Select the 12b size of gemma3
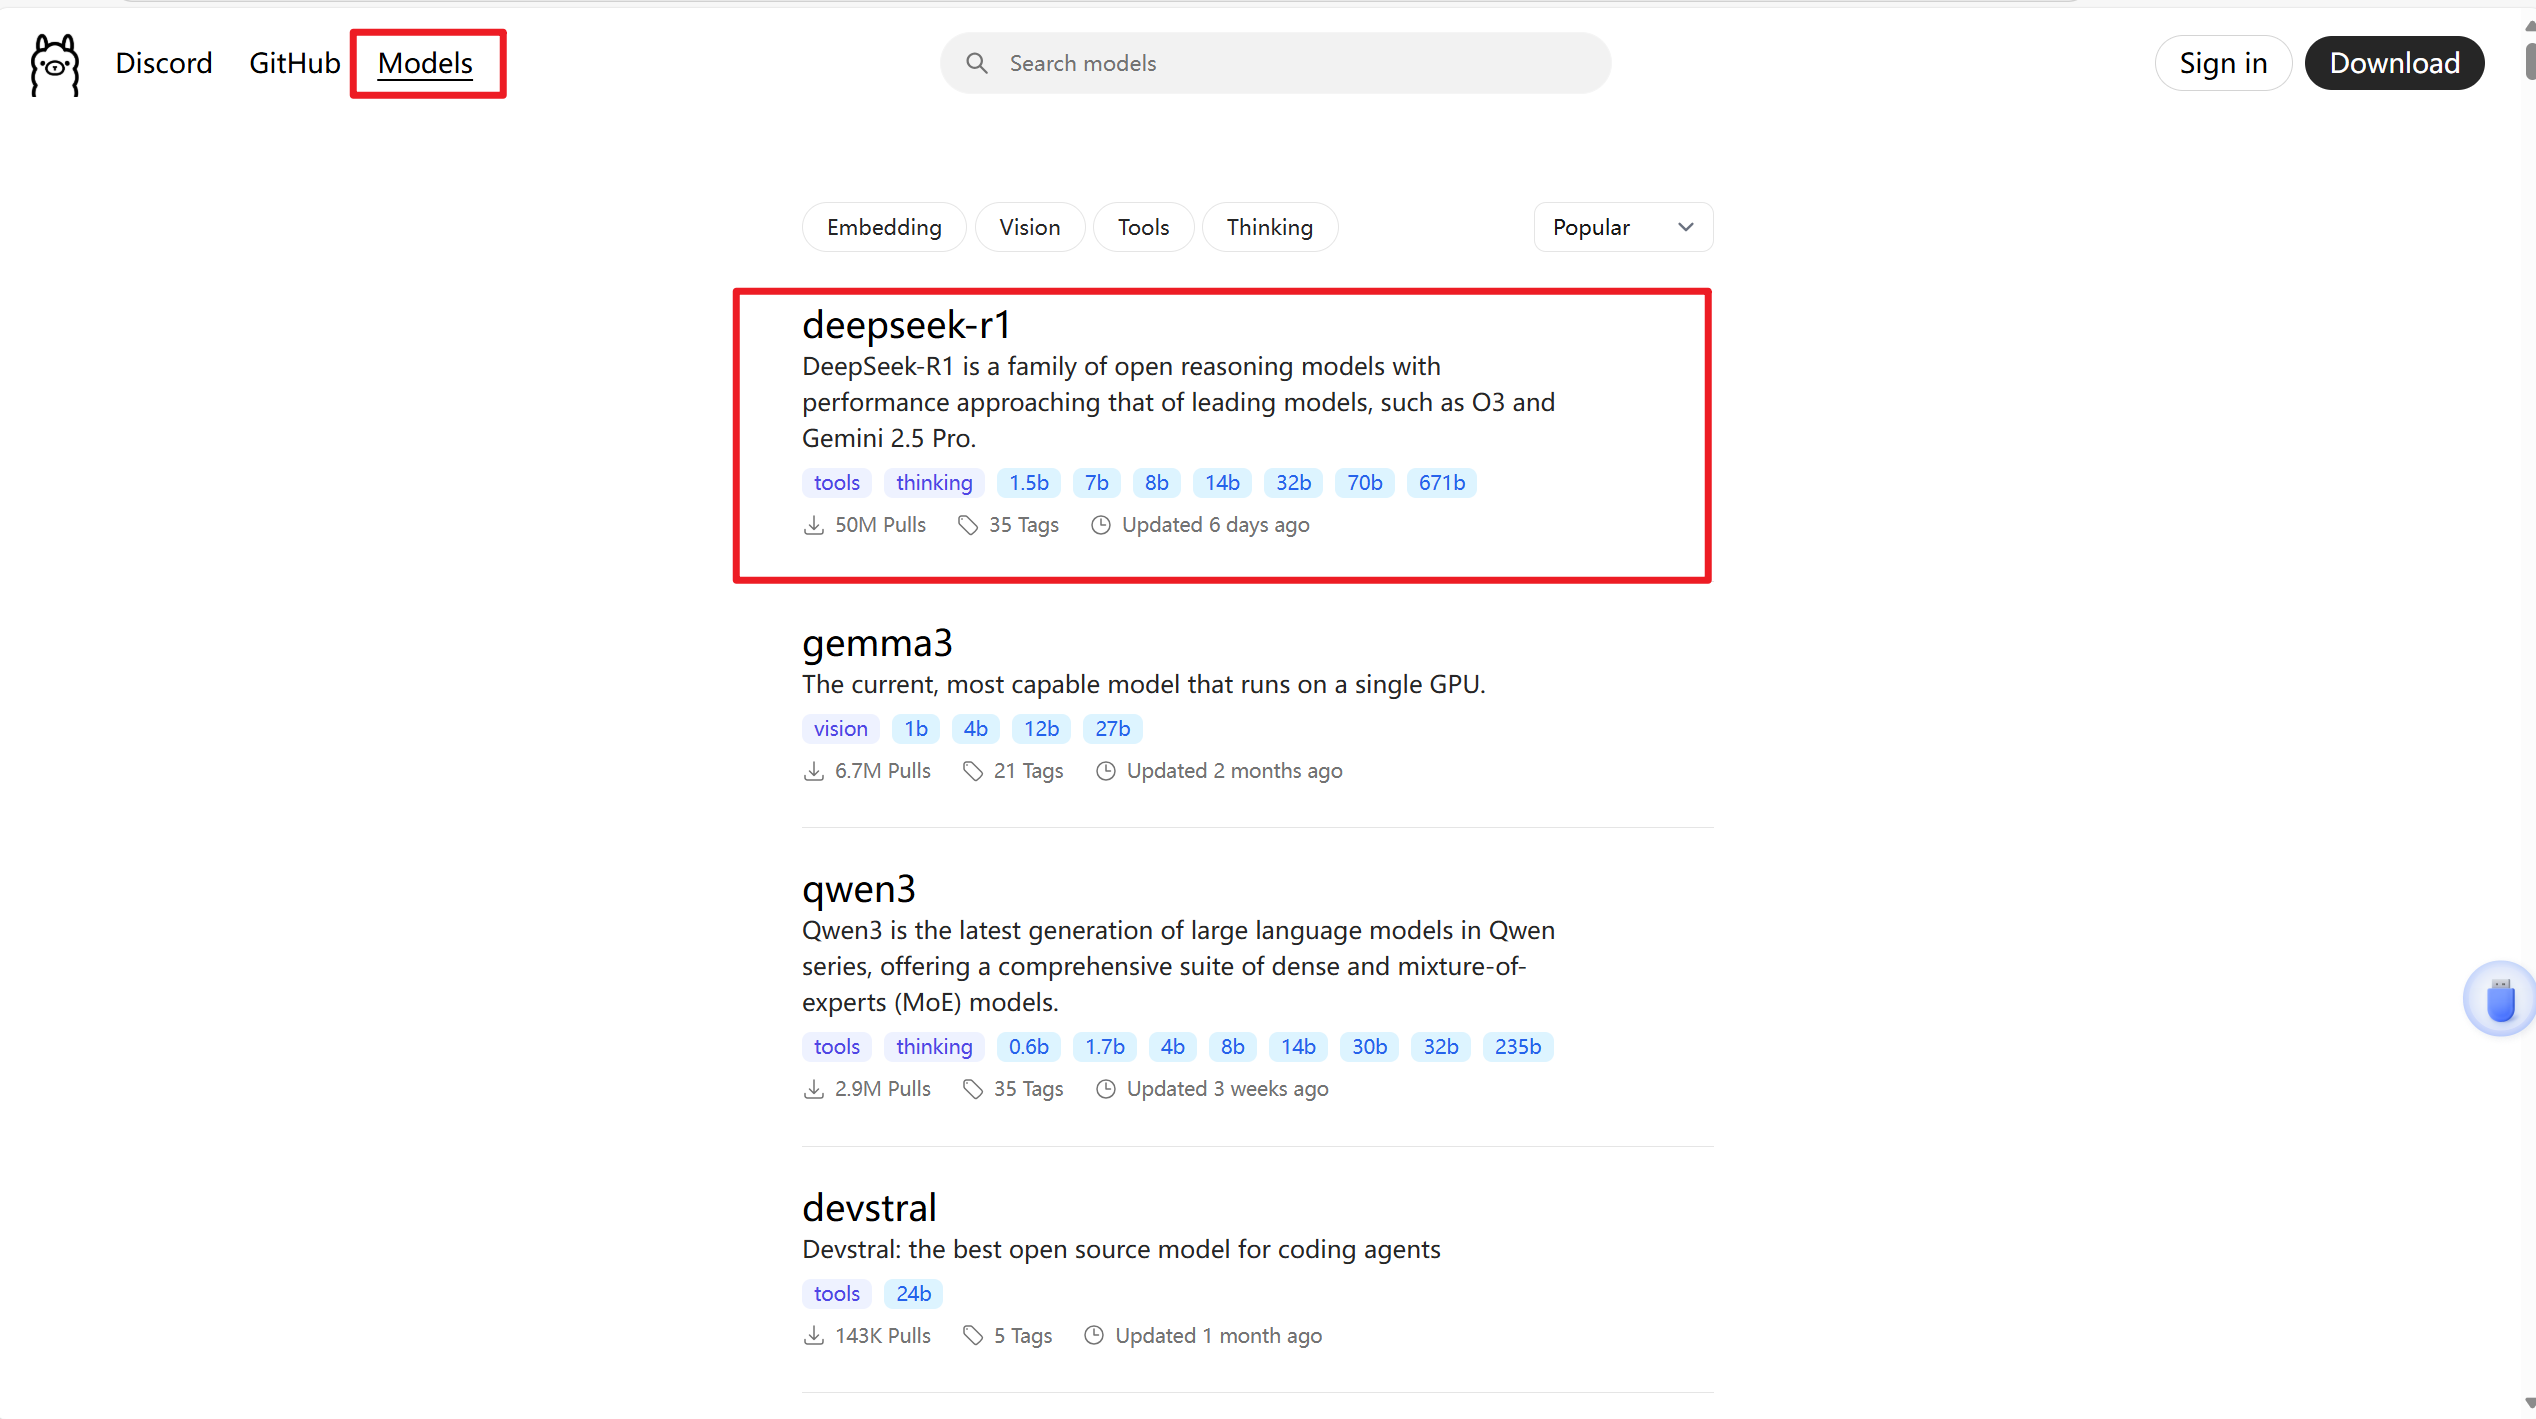 [1041, 729]
